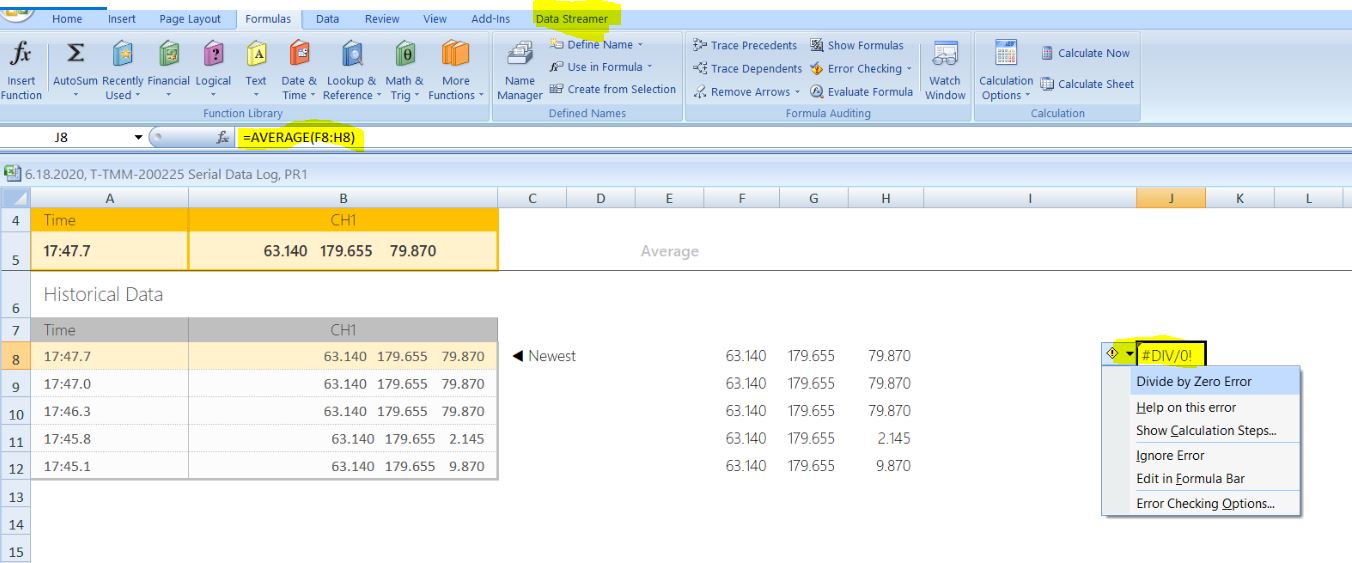Select column A header
This screenshot has height=563, width=1352.
110,198
